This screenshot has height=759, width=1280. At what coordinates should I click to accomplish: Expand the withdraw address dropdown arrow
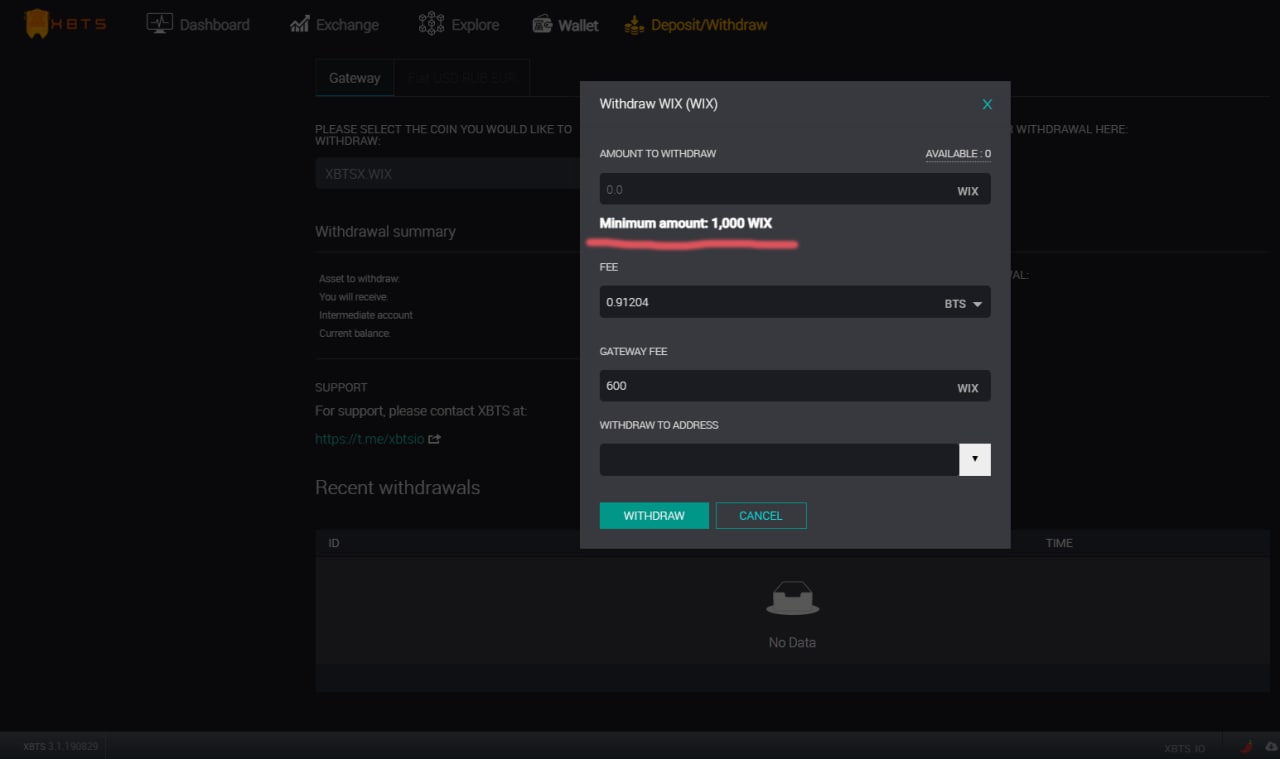[975, 460]
